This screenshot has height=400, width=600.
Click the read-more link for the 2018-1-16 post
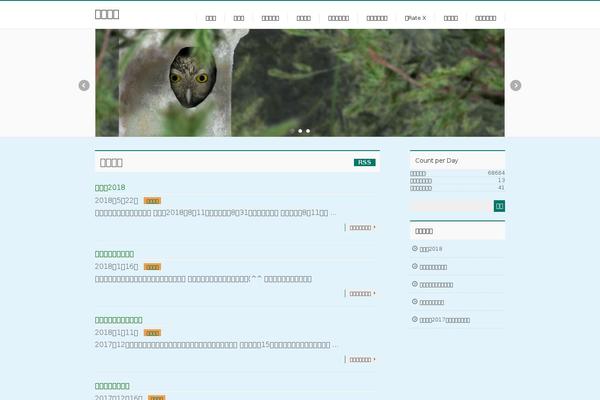362,293
